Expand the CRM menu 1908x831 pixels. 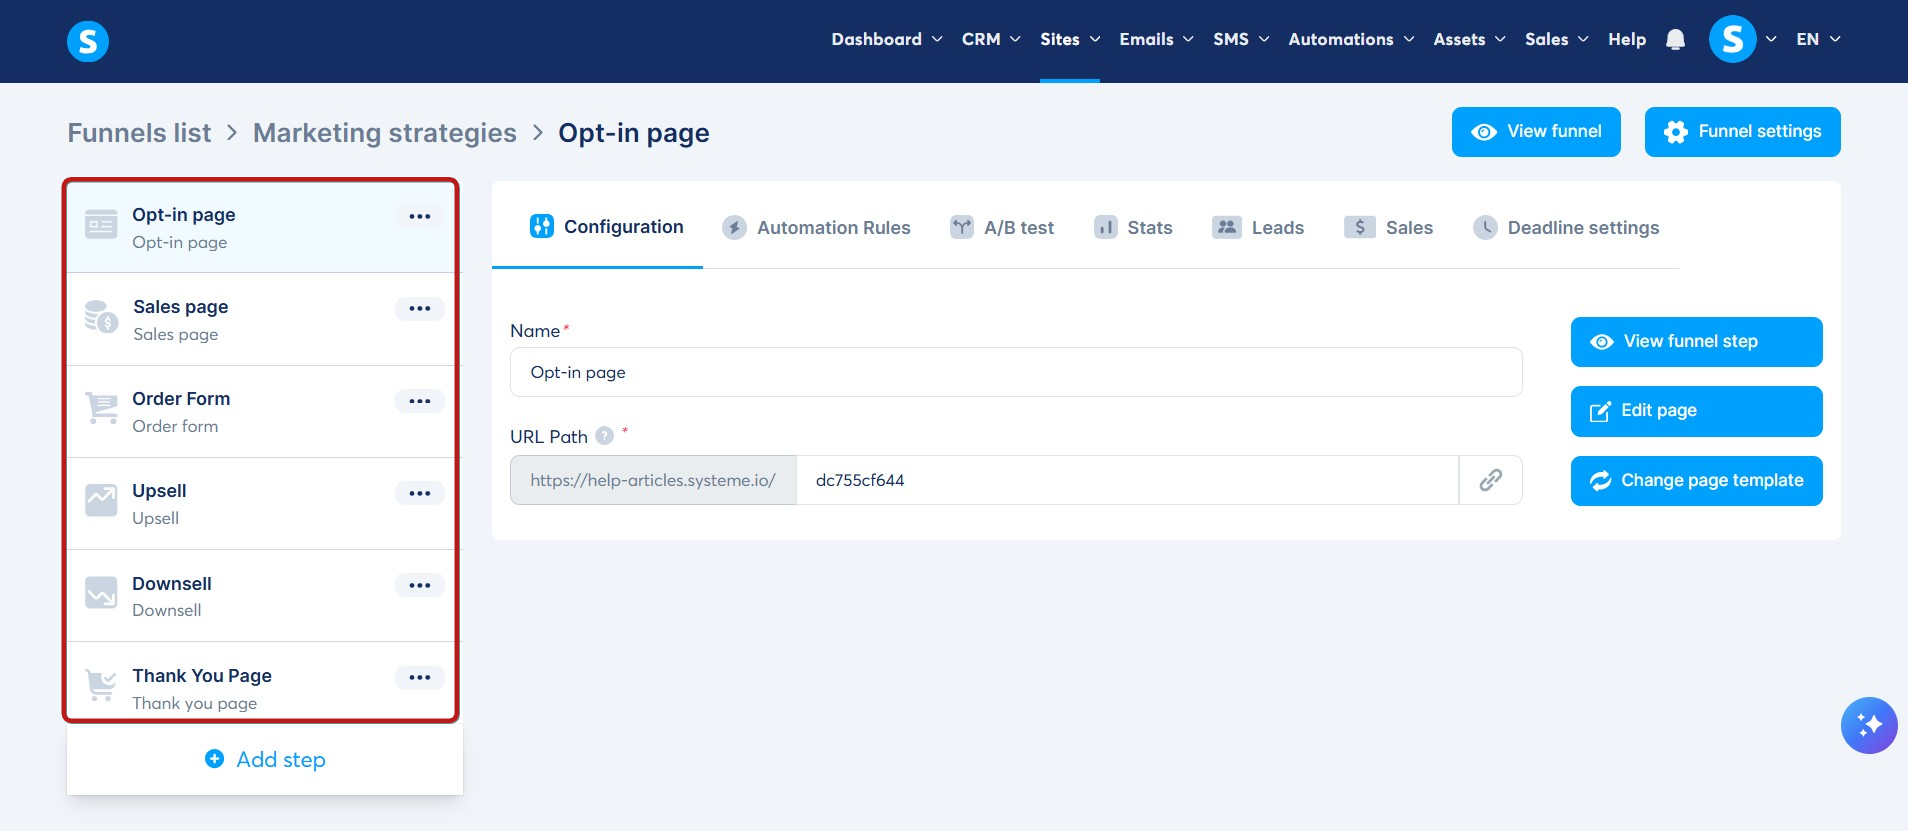[x=991, y=39]
